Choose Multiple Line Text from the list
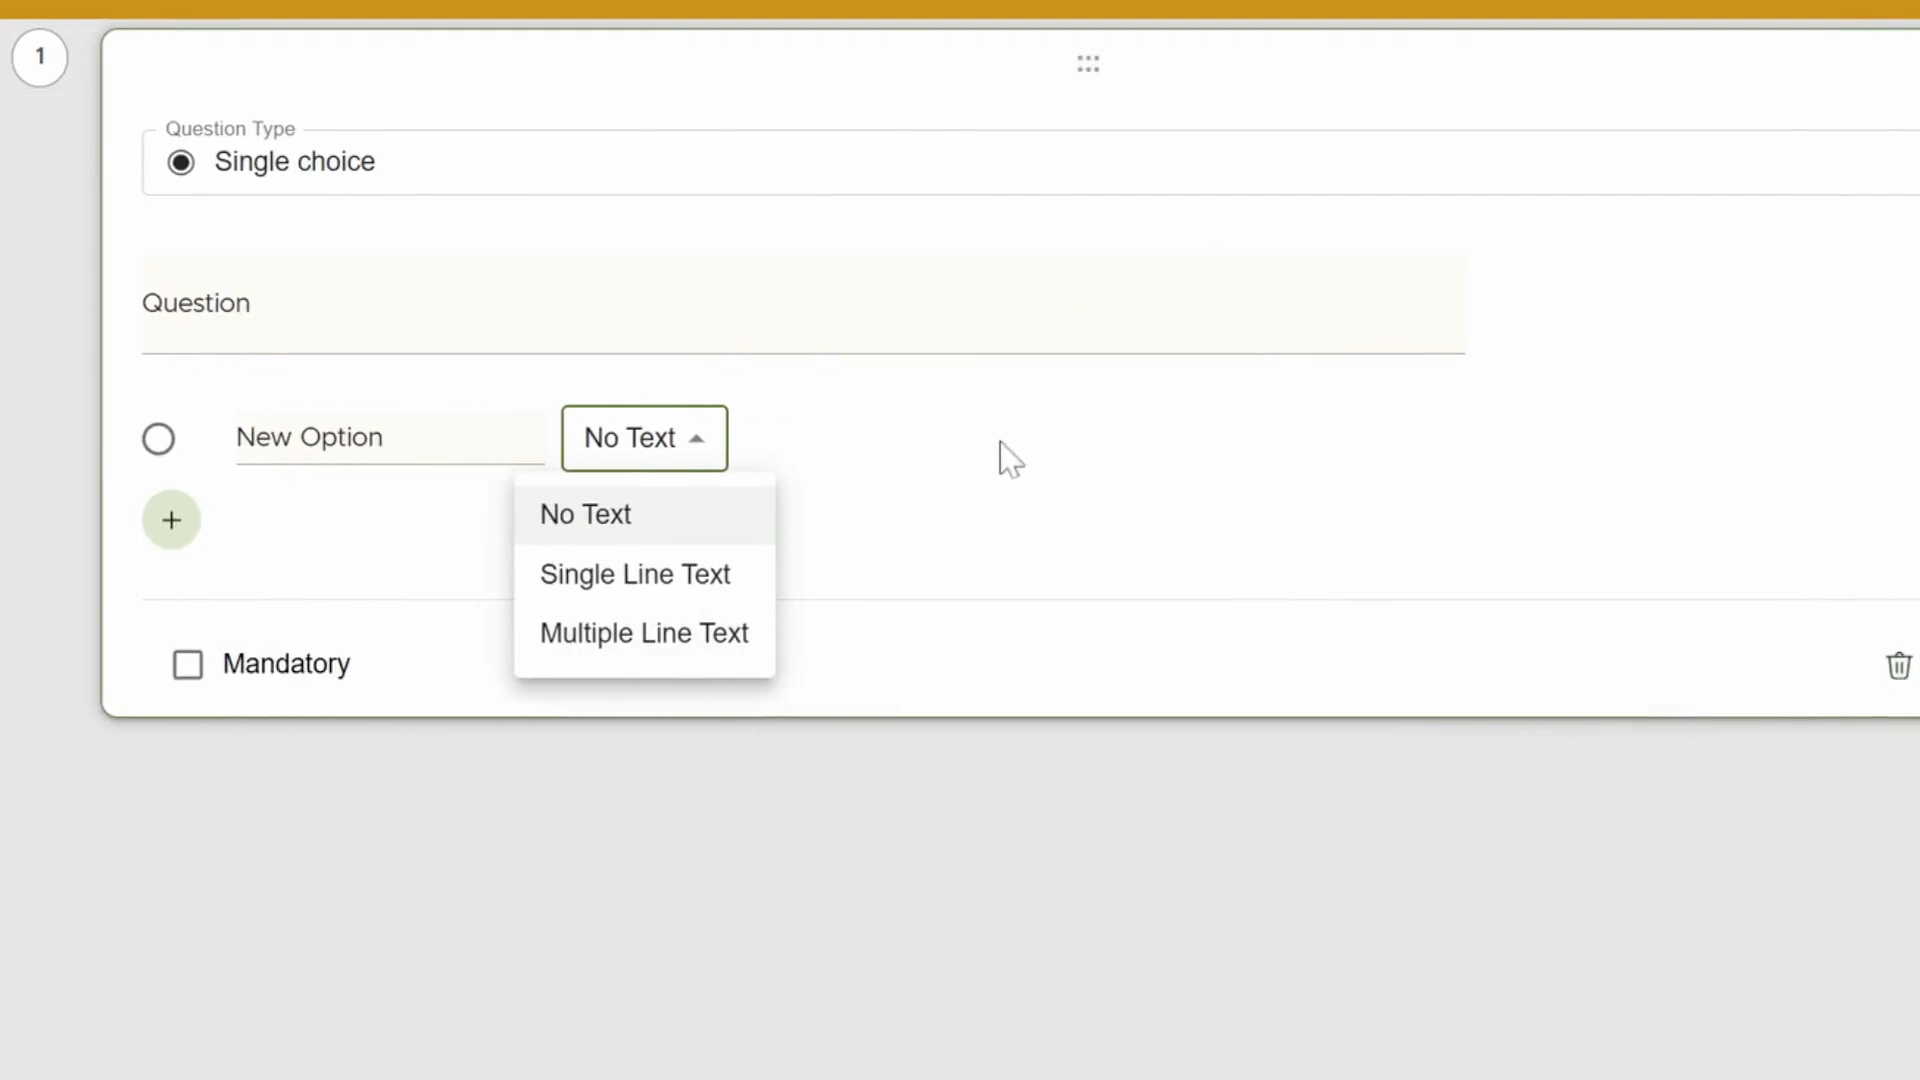Image resolution: width=1920 pixels, height=1080 pixels. point(644,633)
